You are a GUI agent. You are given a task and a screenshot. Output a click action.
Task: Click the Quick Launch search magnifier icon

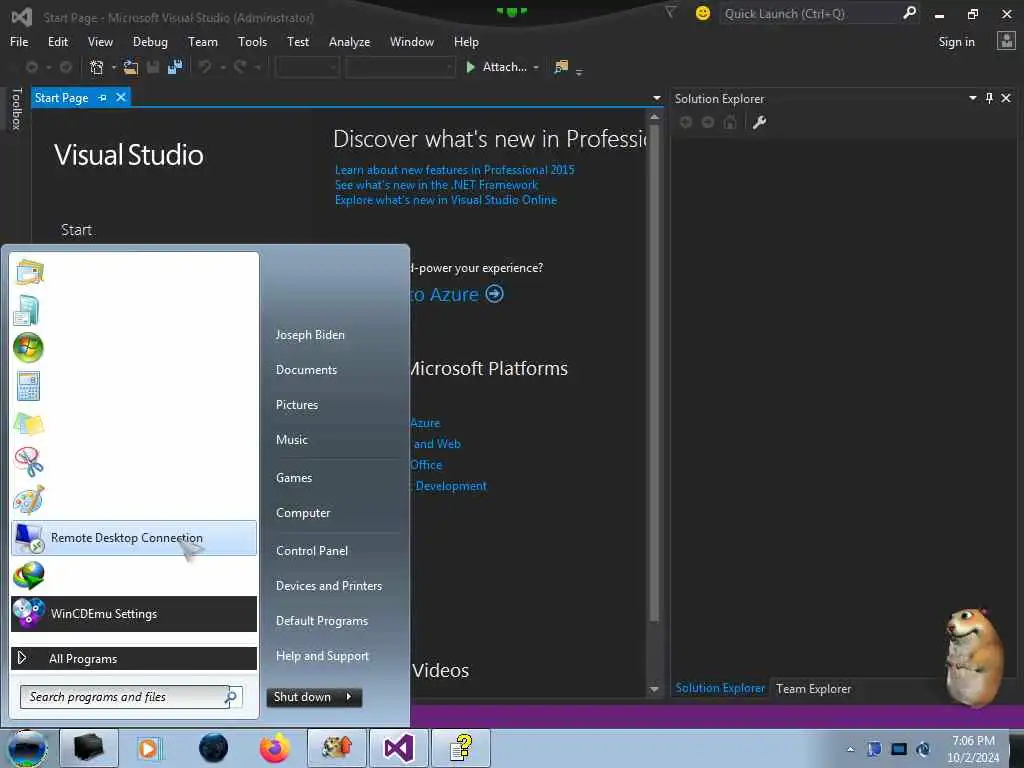[909, 13]
